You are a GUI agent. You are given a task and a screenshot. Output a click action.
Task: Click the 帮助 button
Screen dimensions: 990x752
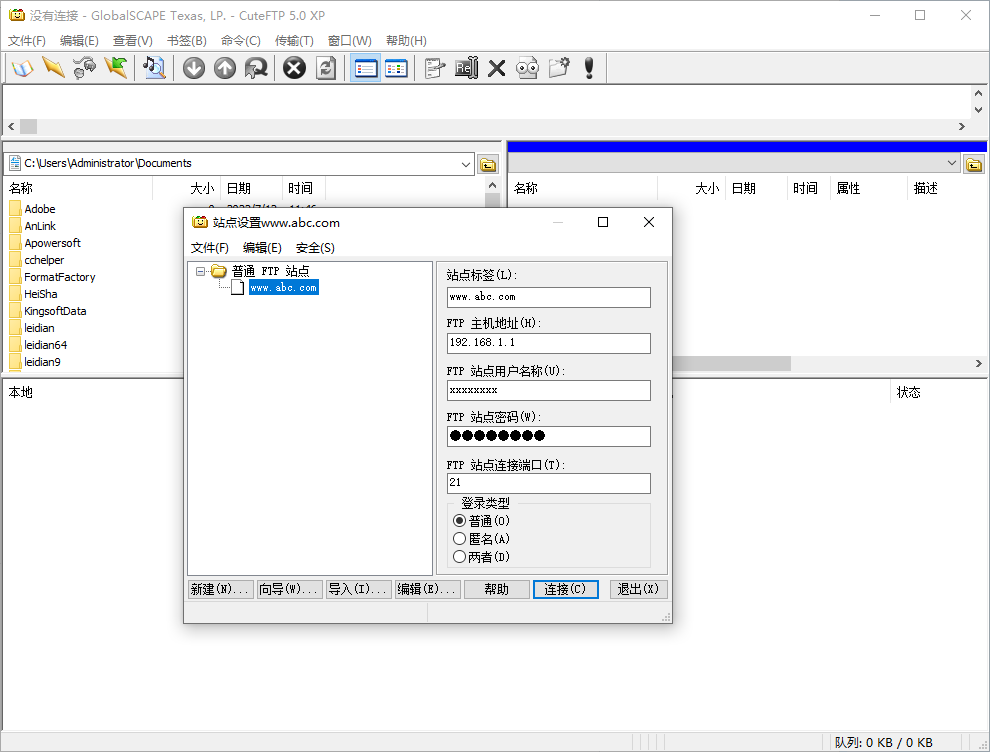497,589
